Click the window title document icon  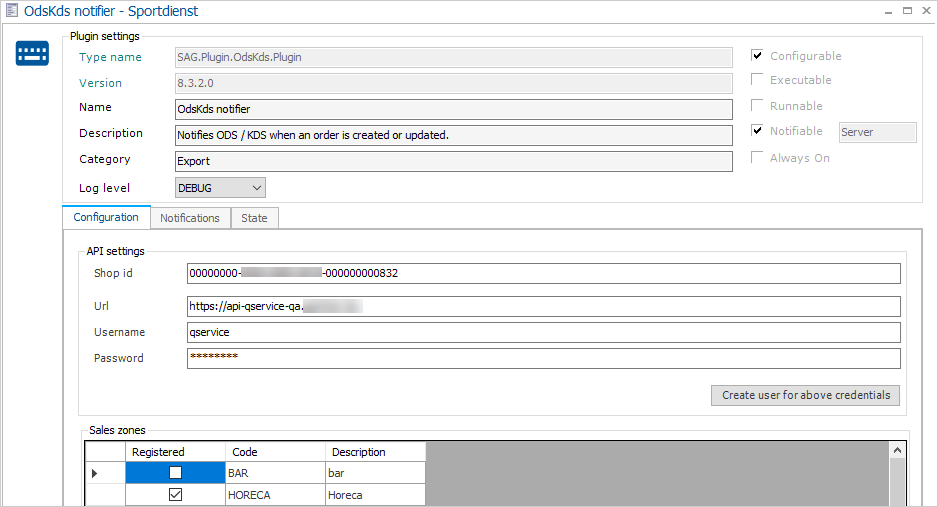tap(11, 11)
